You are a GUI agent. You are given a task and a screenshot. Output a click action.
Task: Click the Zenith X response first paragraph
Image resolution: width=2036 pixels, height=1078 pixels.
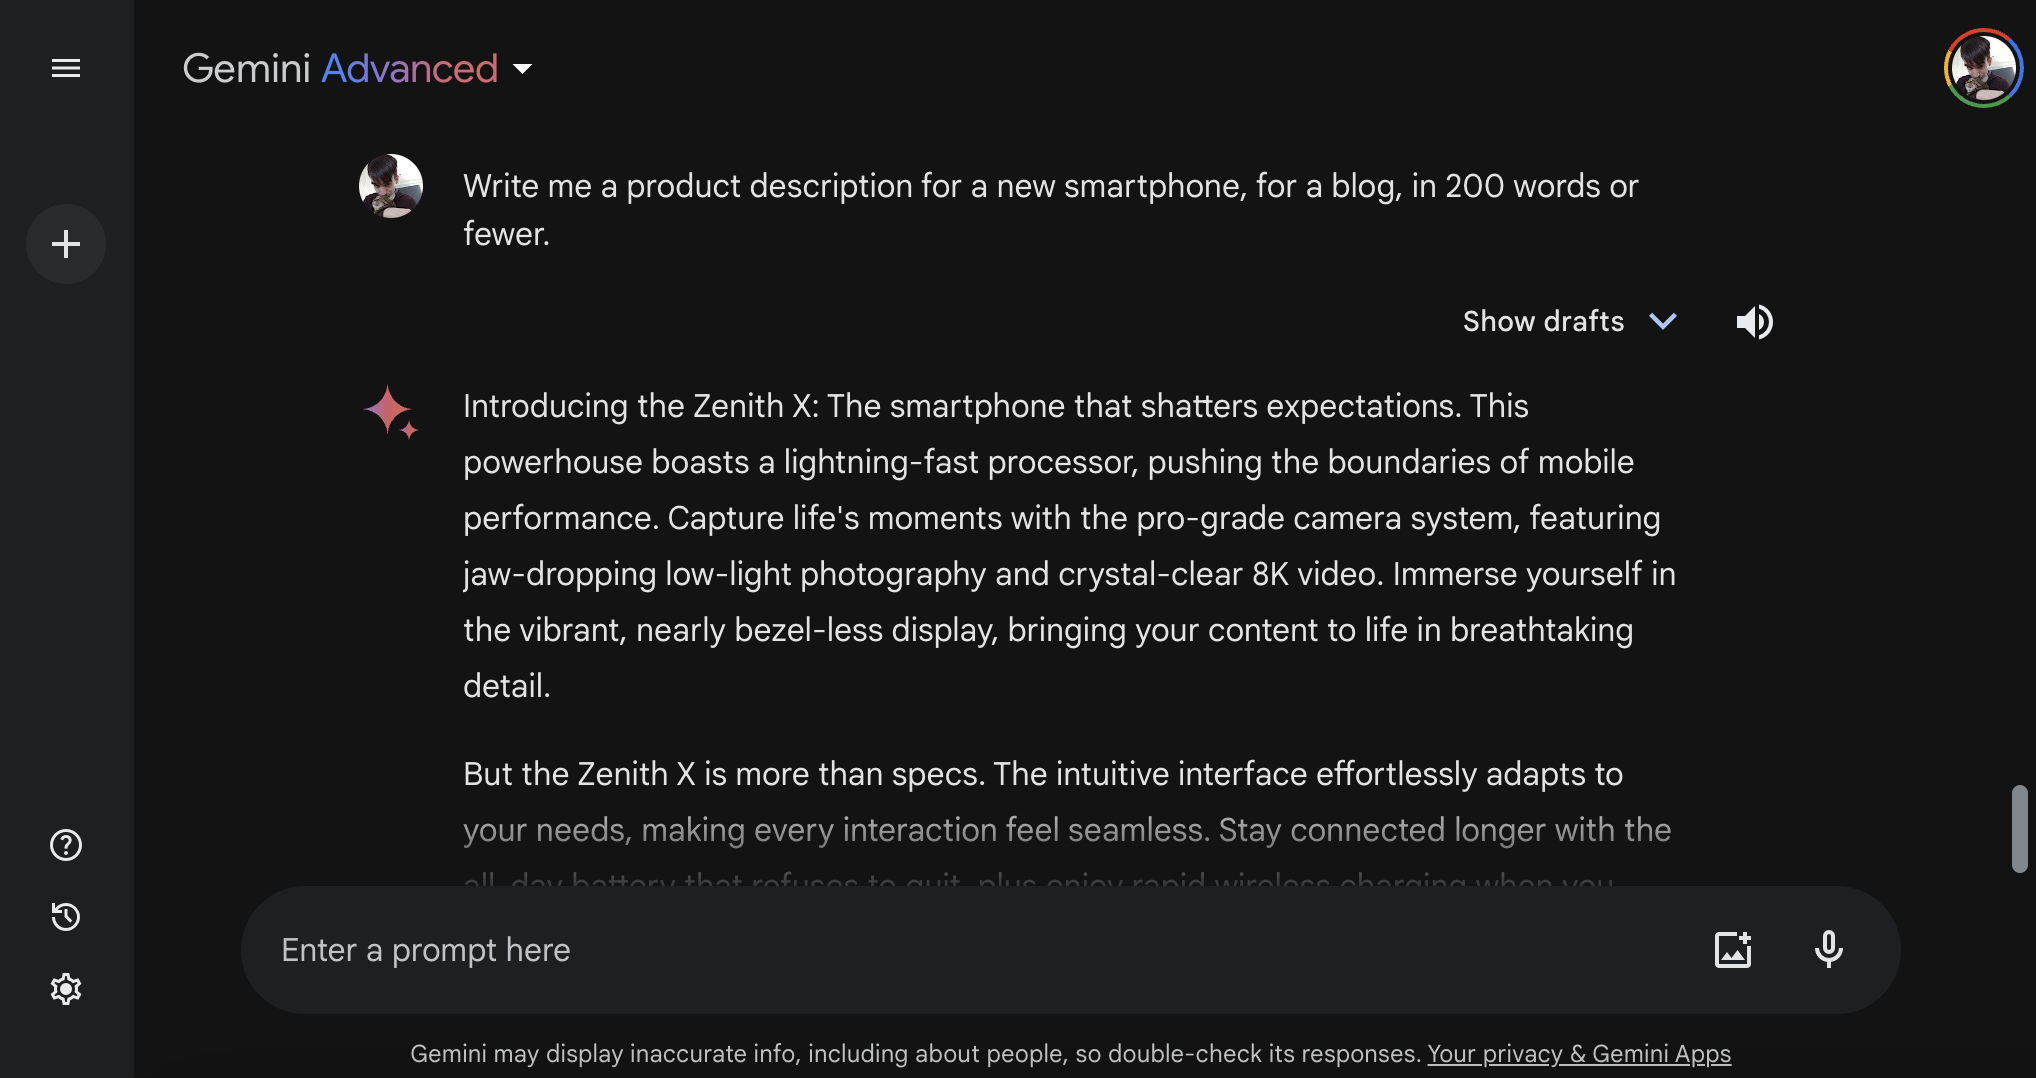point(1068,546)
